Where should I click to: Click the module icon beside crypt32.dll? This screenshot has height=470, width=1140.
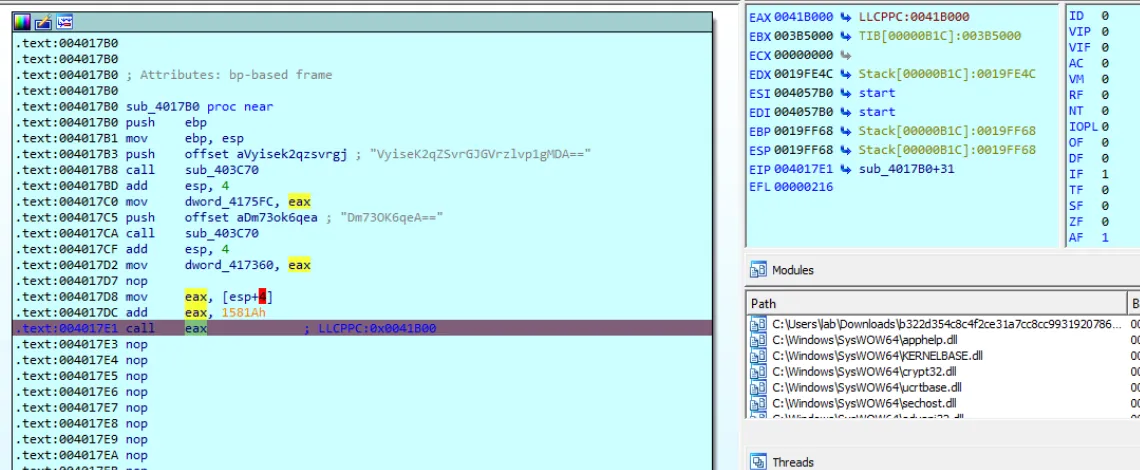click(758, 372)
